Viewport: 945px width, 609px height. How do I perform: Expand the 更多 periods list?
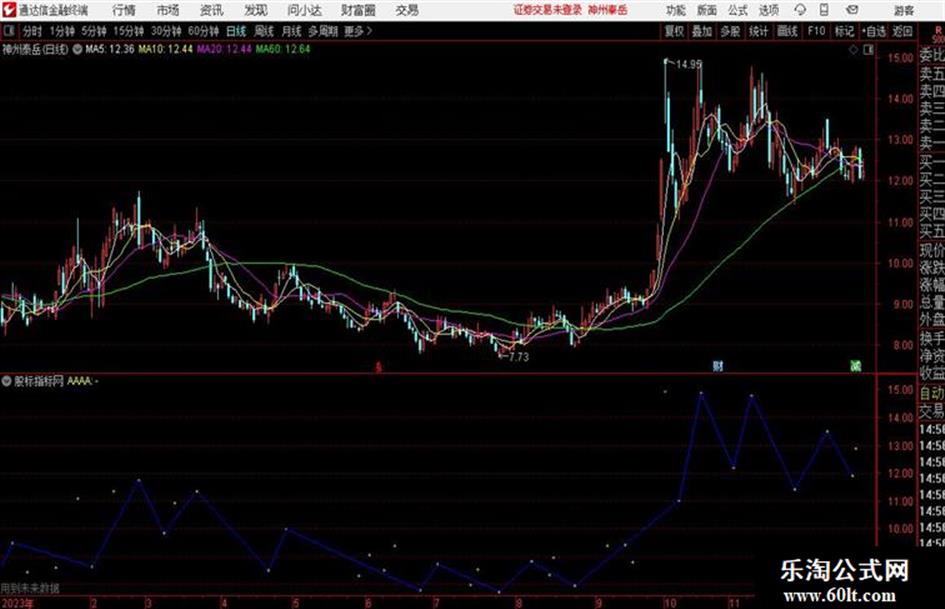(x=358, y=31)
